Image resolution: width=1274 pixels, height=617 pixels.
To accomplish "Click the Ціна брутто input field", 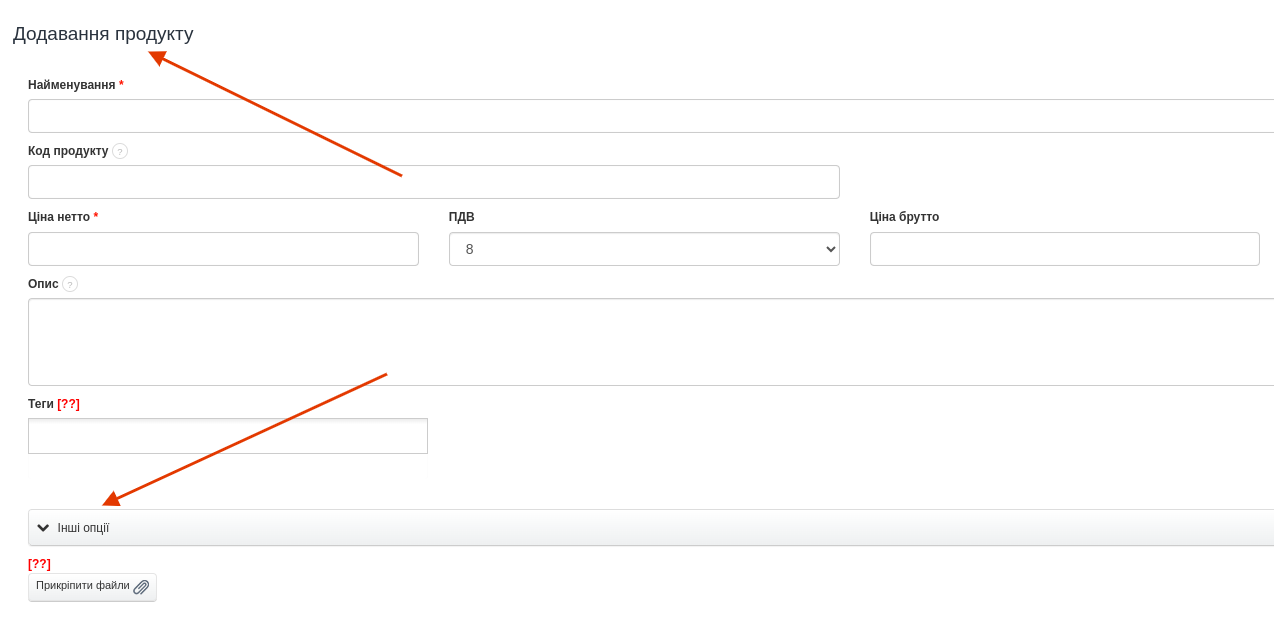I will click(1064, 249).
